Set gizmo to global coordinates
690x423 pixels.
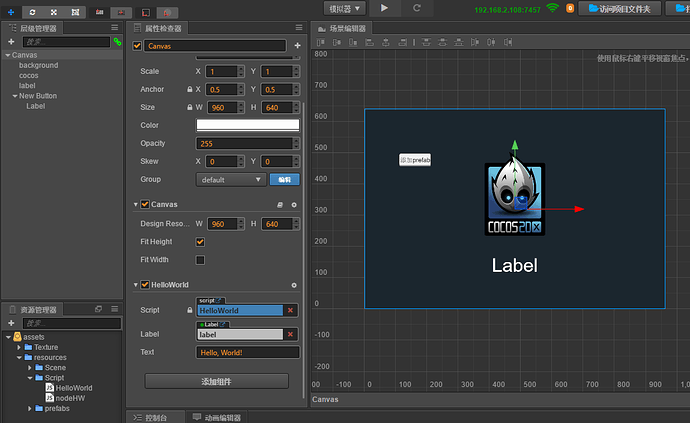[x=167, y=13]
